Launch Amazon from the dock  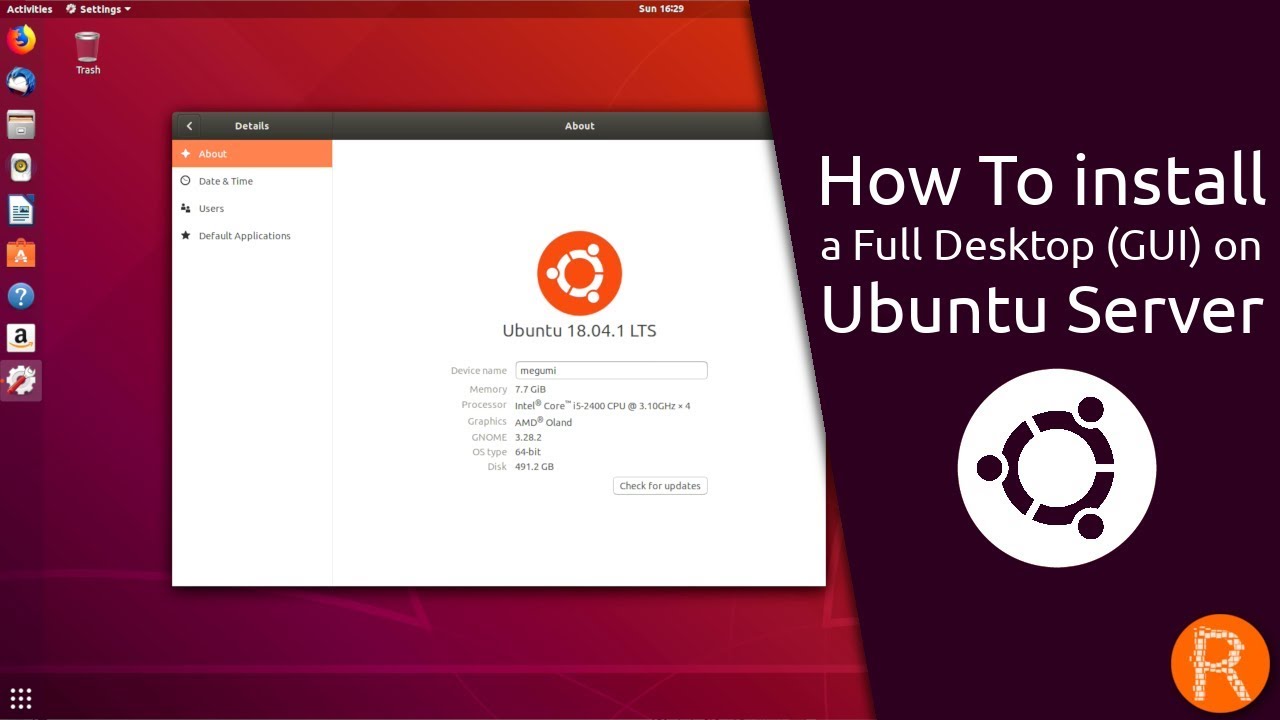click(x=21, y=338)
